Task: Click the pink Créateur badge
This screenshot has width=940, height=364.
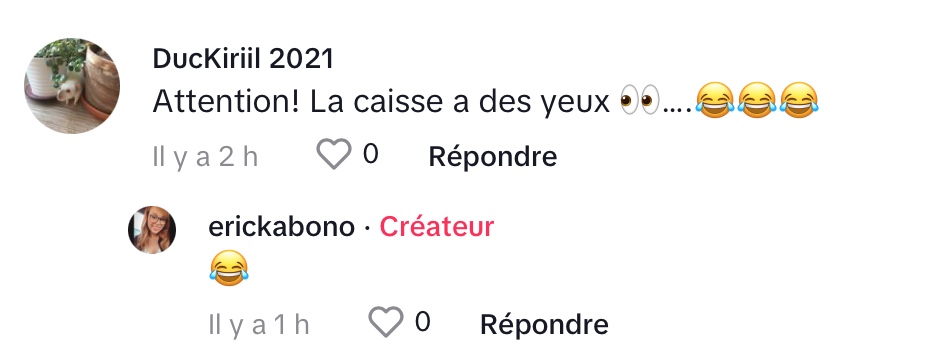Action: 436,227
